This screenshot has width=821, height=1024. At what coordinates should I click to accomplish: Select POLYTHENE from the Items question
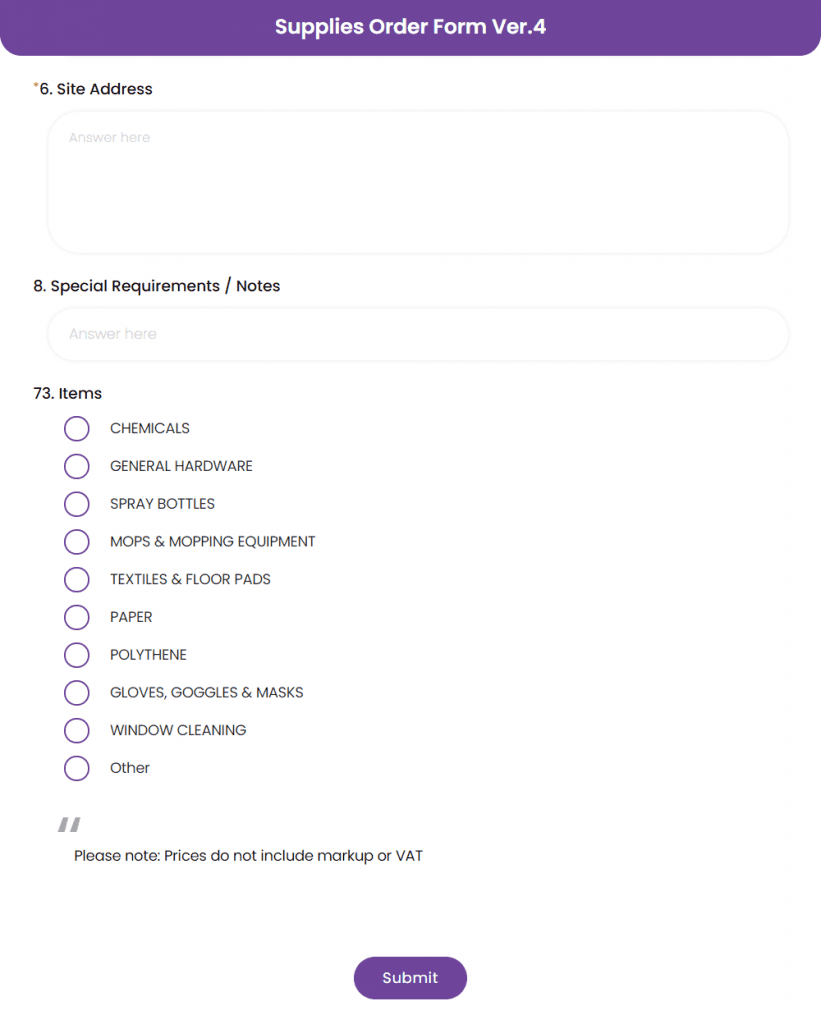pyautogui.click(x=77, y=655)
